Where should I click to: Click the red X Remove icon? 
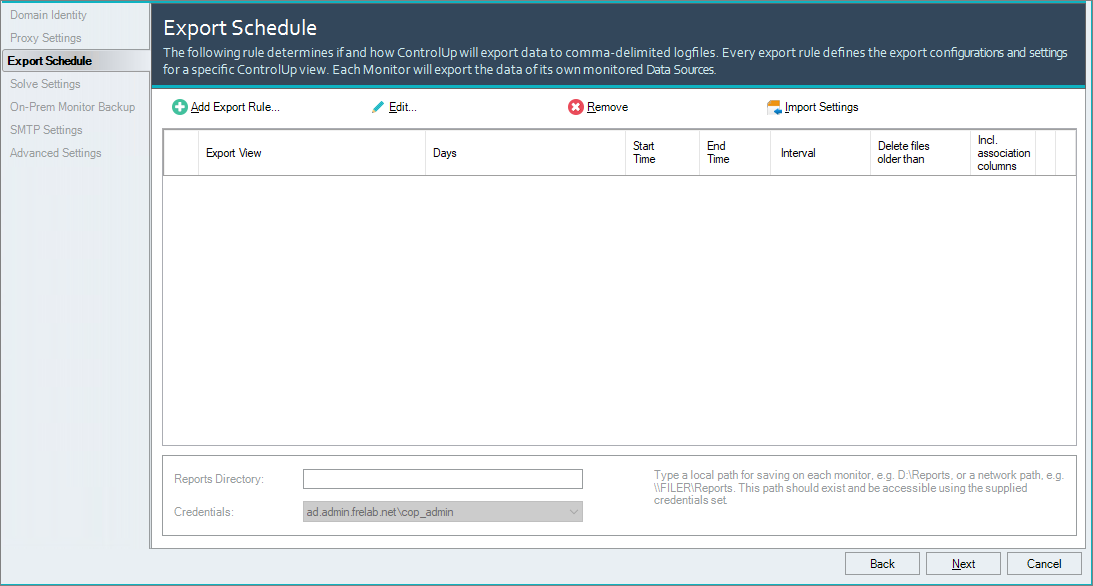click(576, 107)
